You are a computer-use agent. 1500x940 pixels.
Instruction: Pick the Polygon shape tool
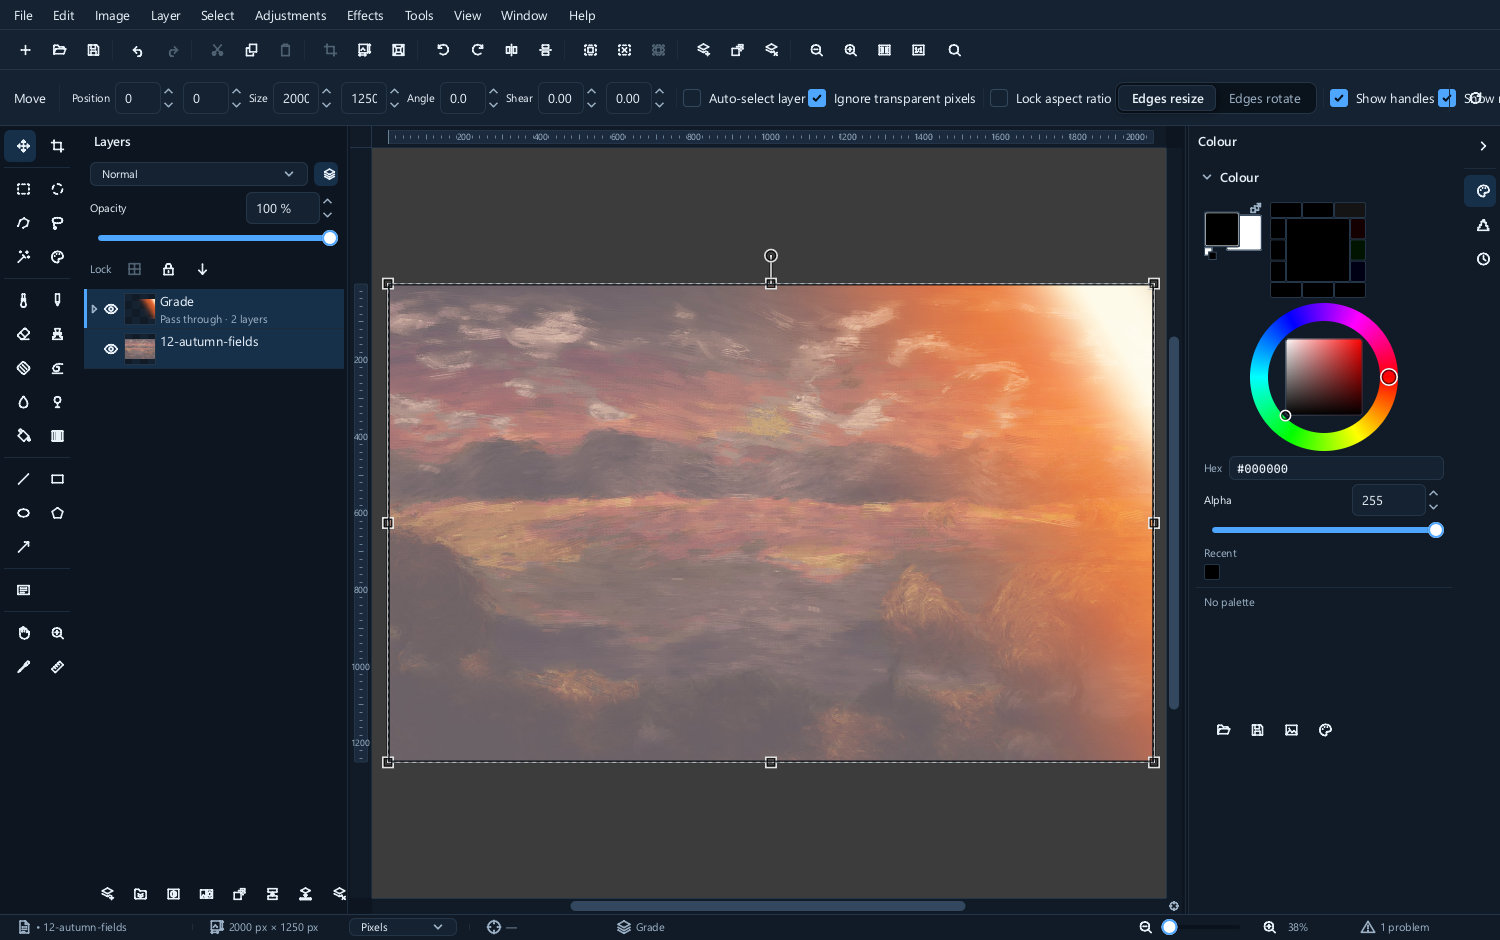coord(57,513)
